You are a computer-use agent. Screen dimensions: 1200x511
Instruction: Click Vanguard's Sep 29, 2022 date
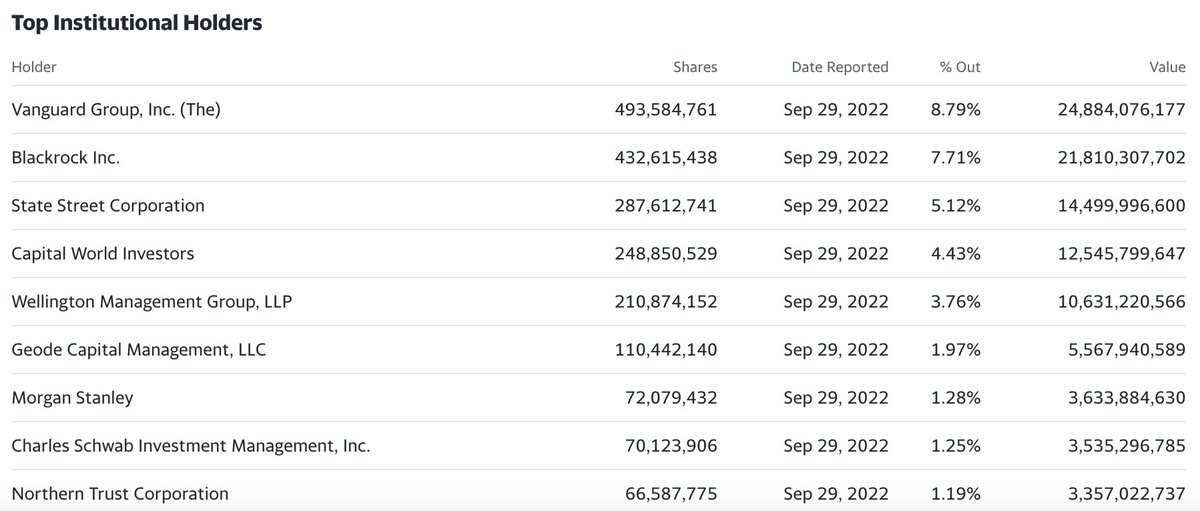[836, 110]
